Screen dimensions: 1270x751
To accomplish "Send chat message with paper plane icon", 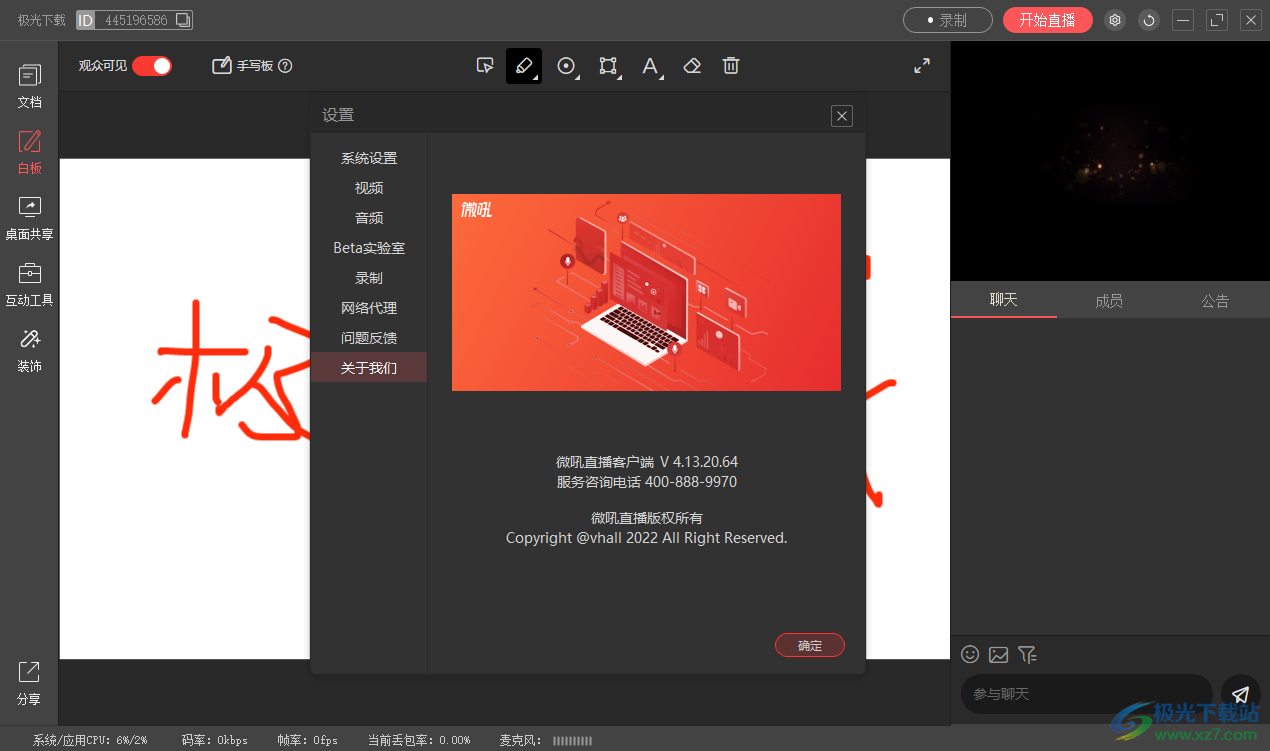I will point(1240,694).
